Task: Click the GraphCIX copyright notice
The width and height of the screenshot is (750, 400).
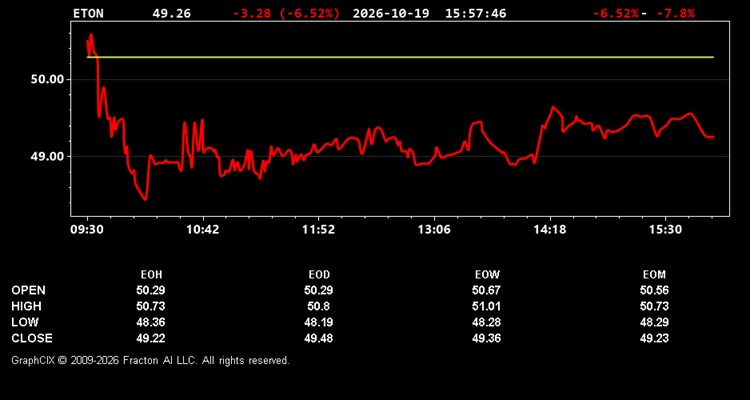Action: 150,360
